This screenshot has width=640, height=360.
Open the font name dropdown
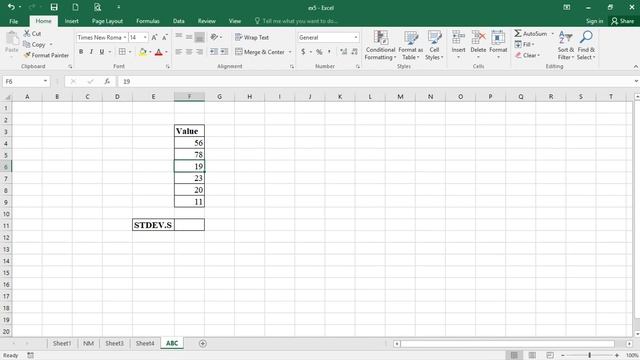pyautogui.click(x=125, y=37)
